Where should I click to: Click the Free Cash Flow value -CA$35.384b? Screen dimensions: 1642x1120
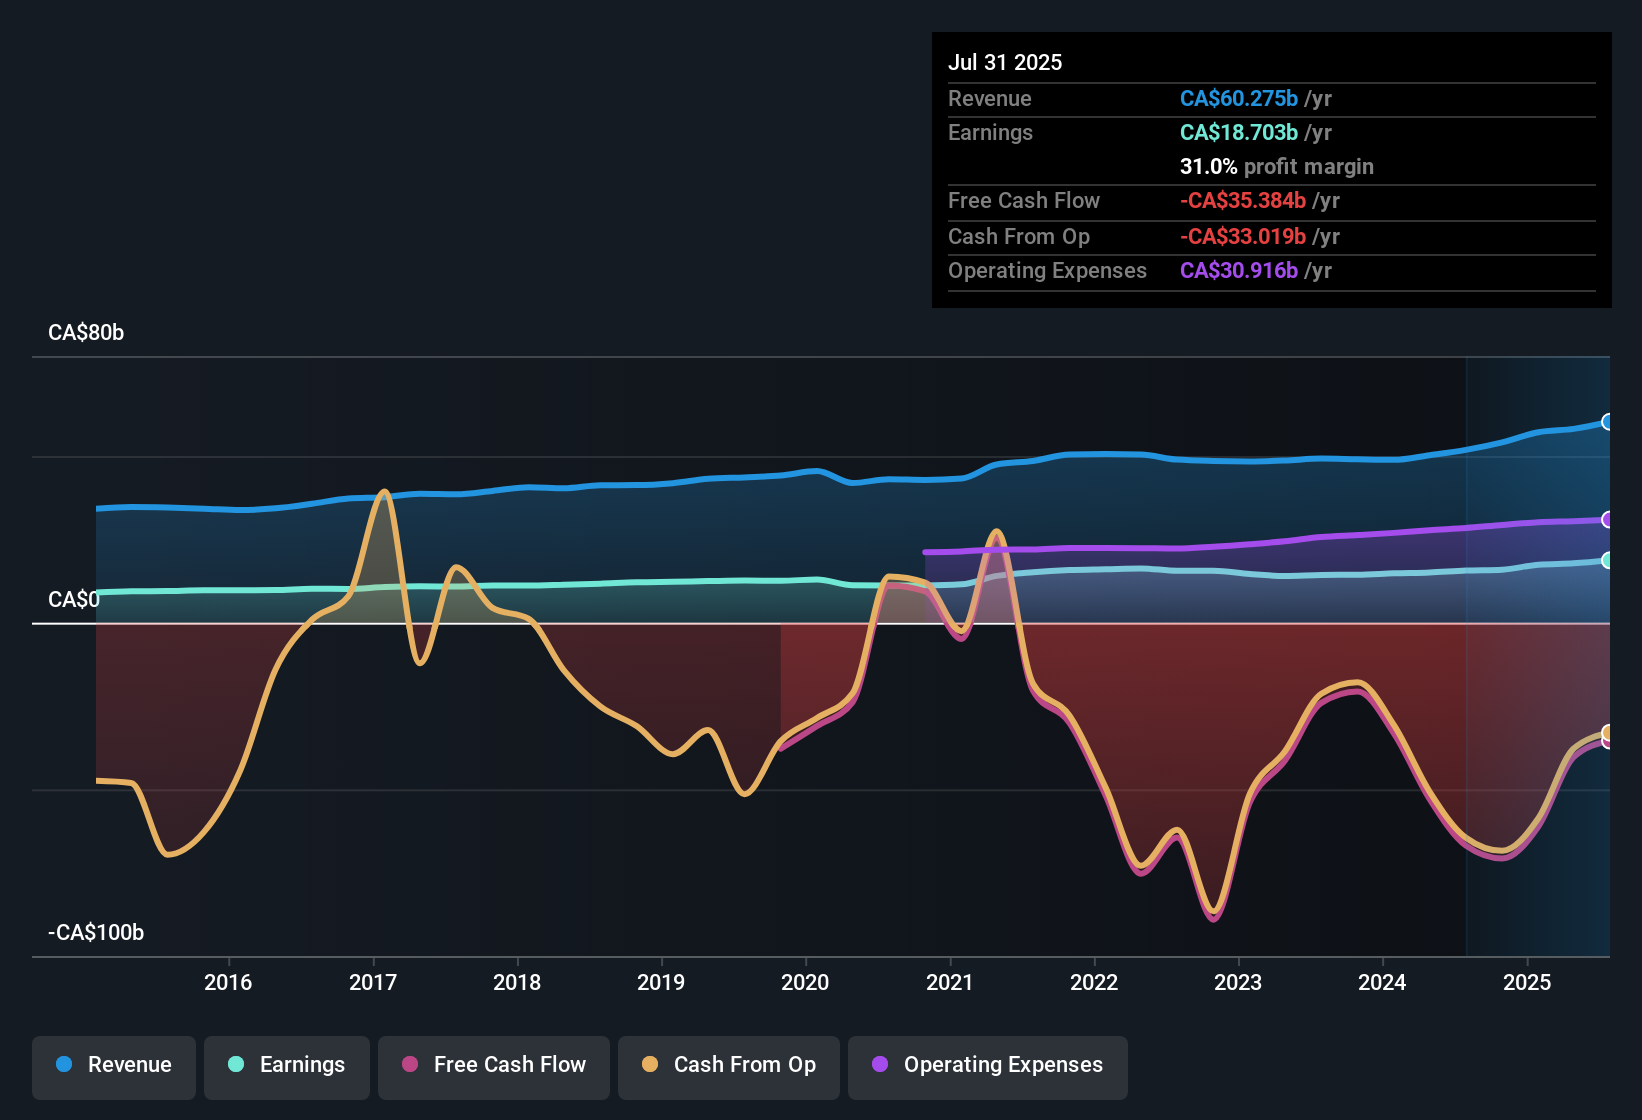click(1243, 201)
